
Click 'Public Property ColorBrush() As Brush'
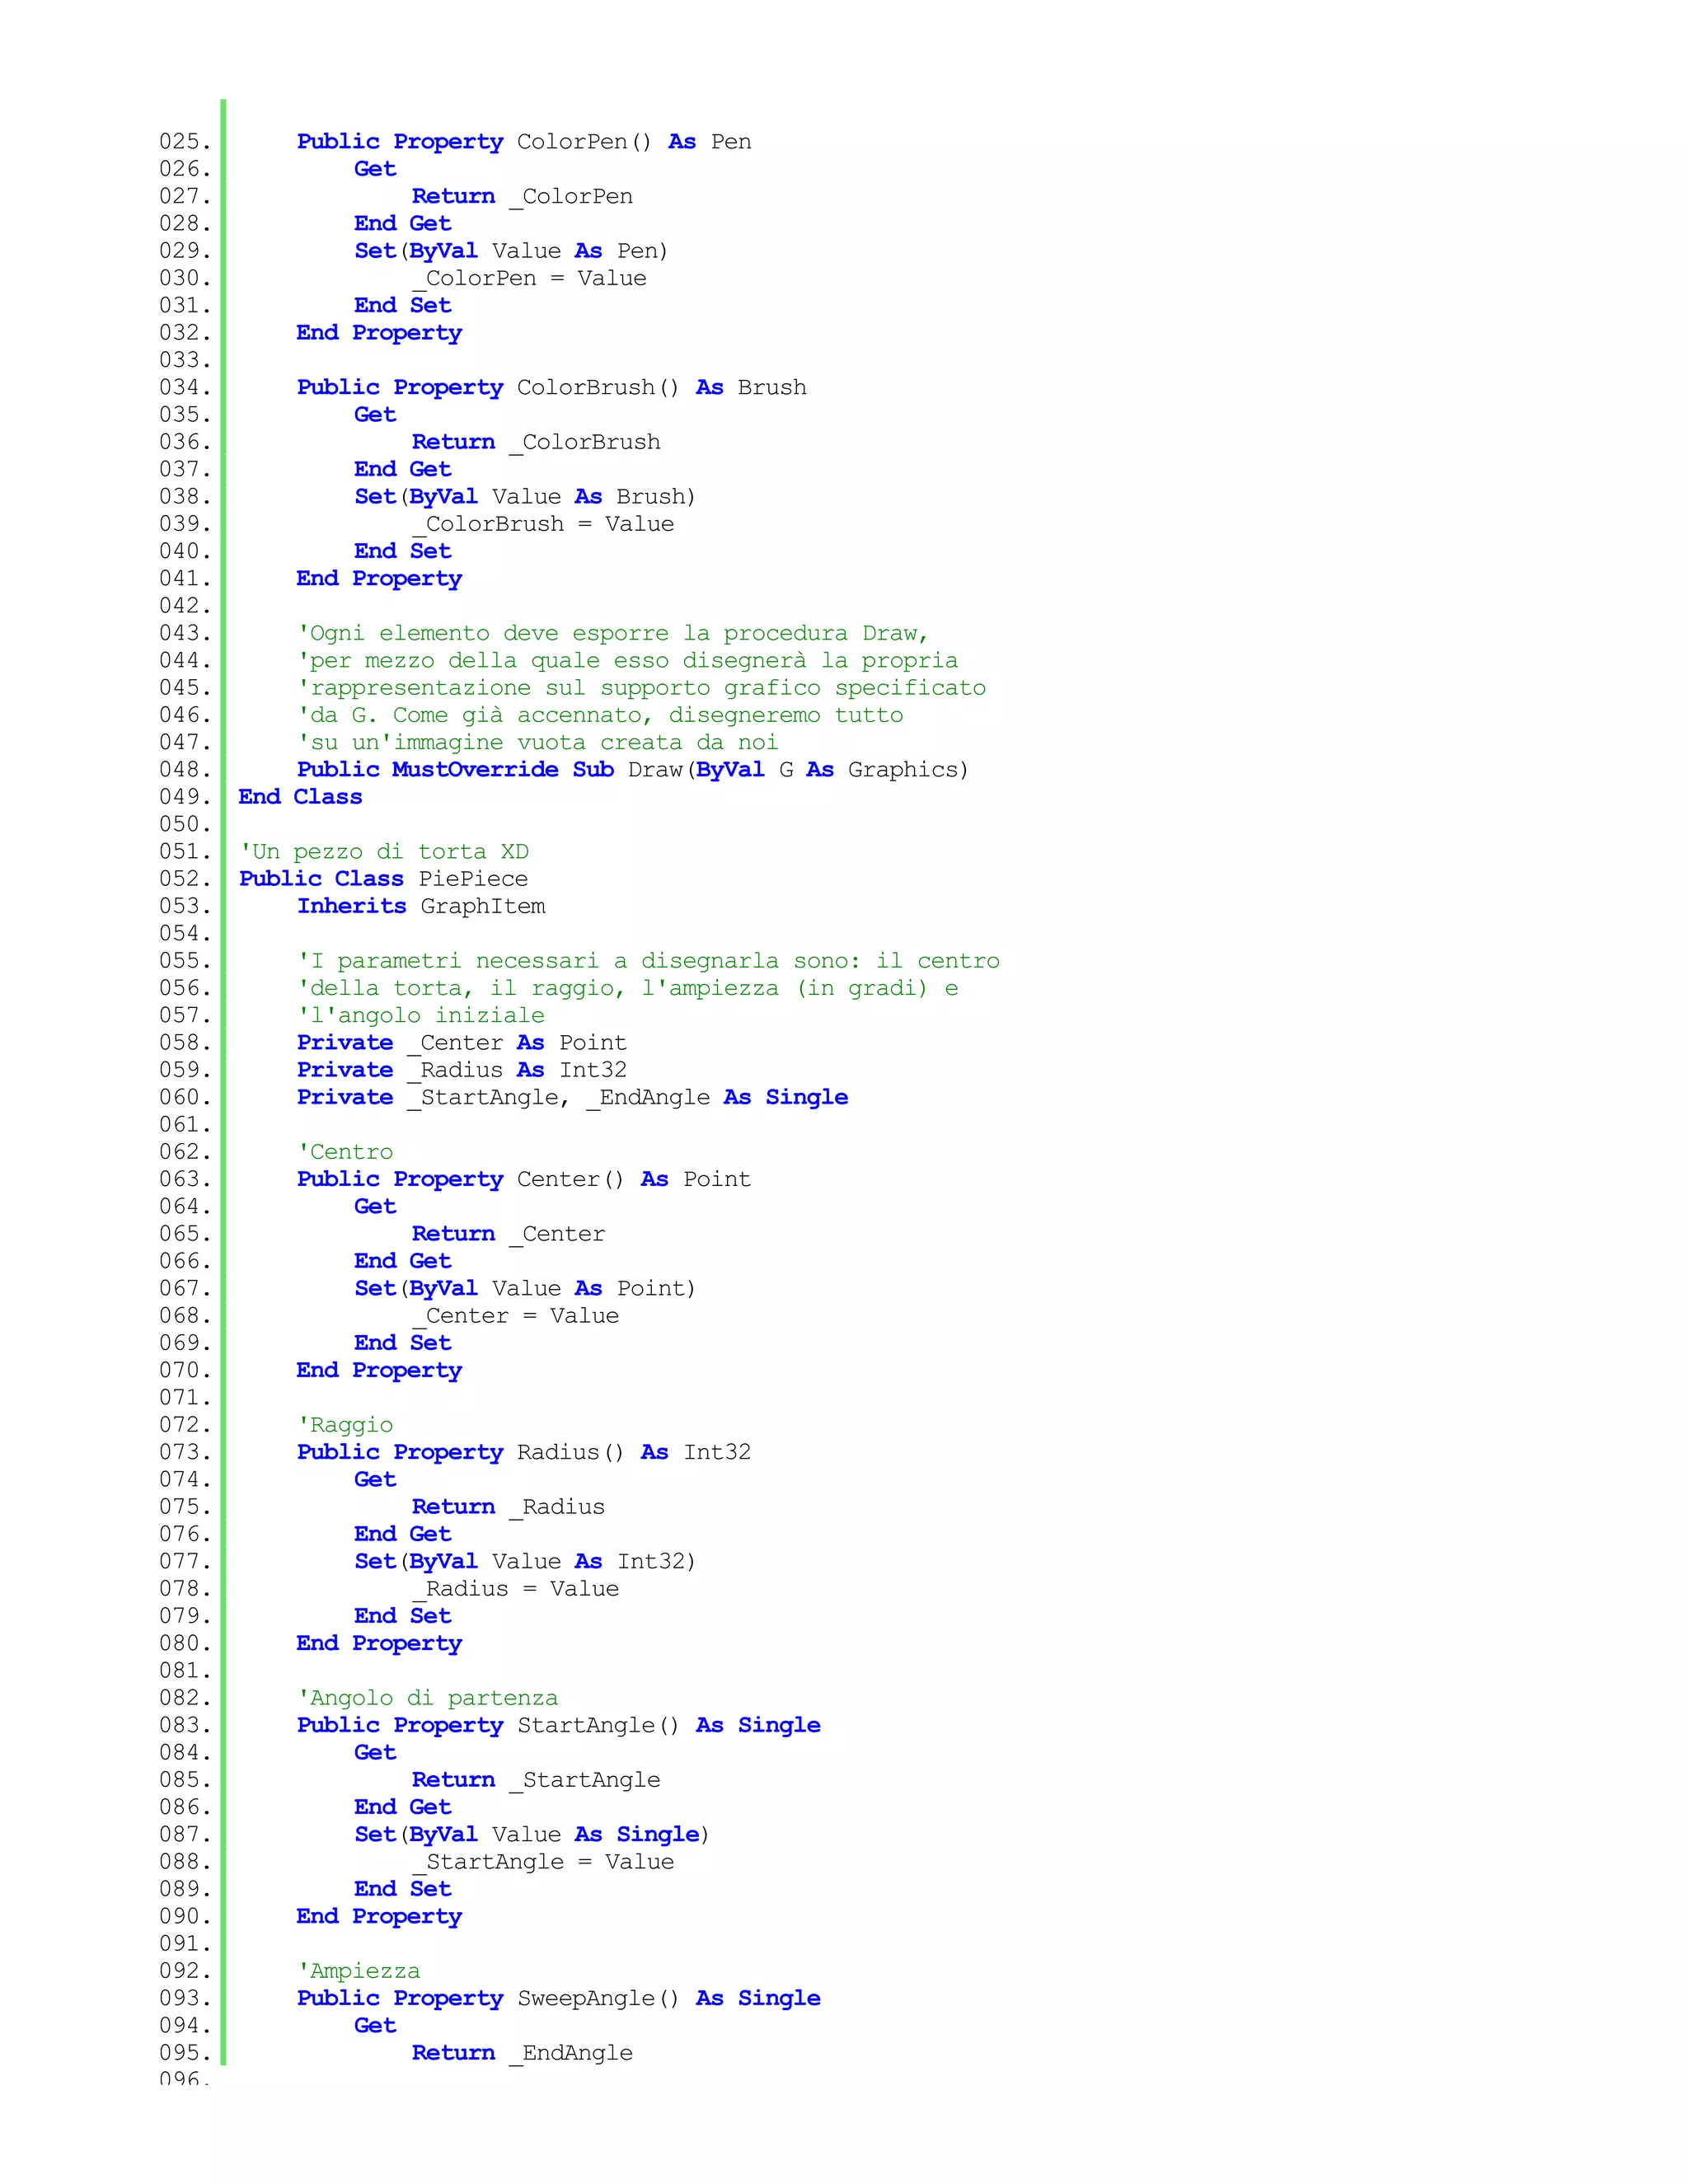tap(552, 388)
